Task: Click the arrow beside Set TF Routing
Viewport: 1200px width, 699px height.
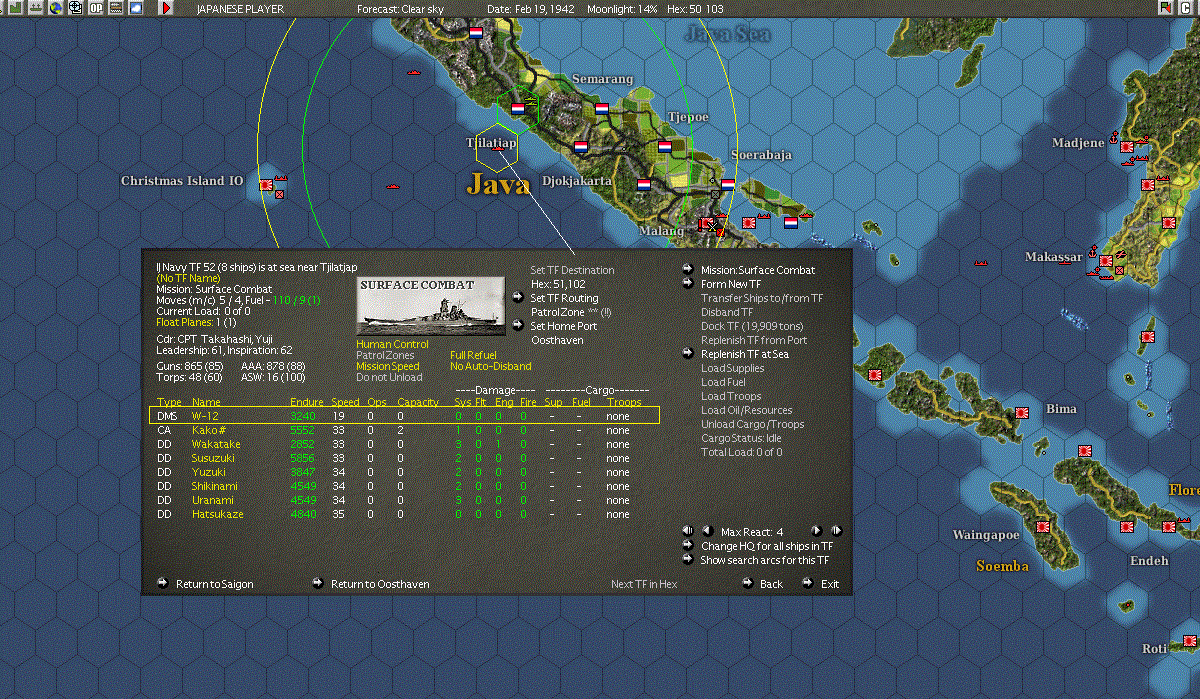Action: point(517,297)
